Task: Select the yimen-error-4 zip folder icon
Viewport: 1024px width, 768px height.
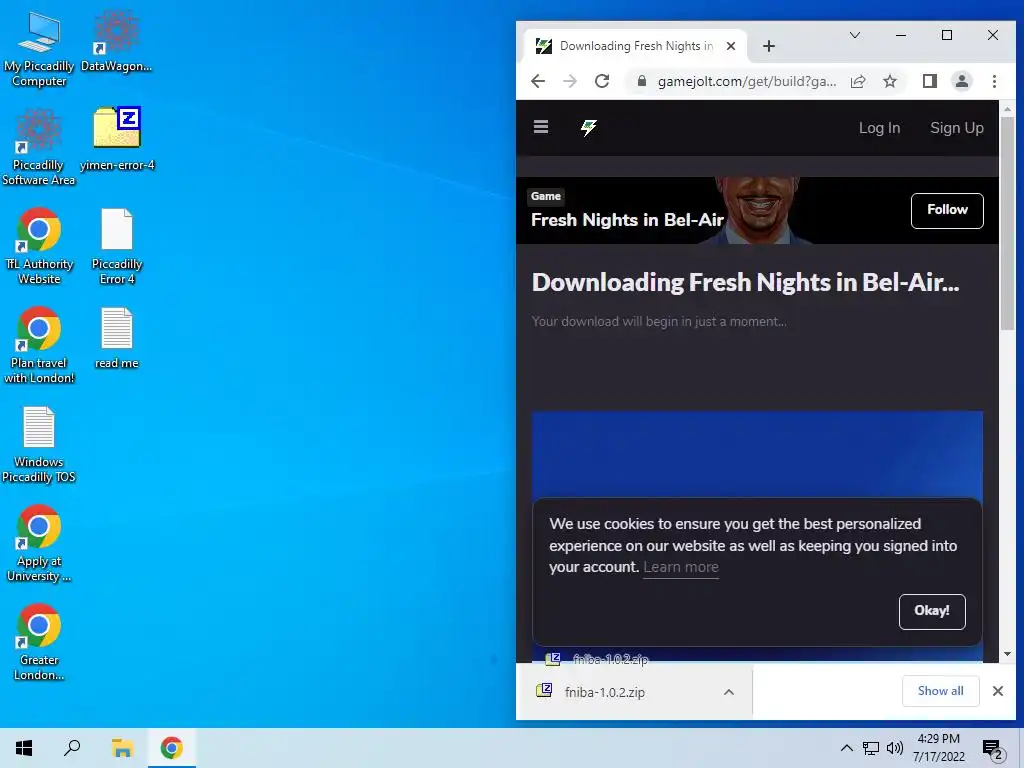Action: click(117, 139)
